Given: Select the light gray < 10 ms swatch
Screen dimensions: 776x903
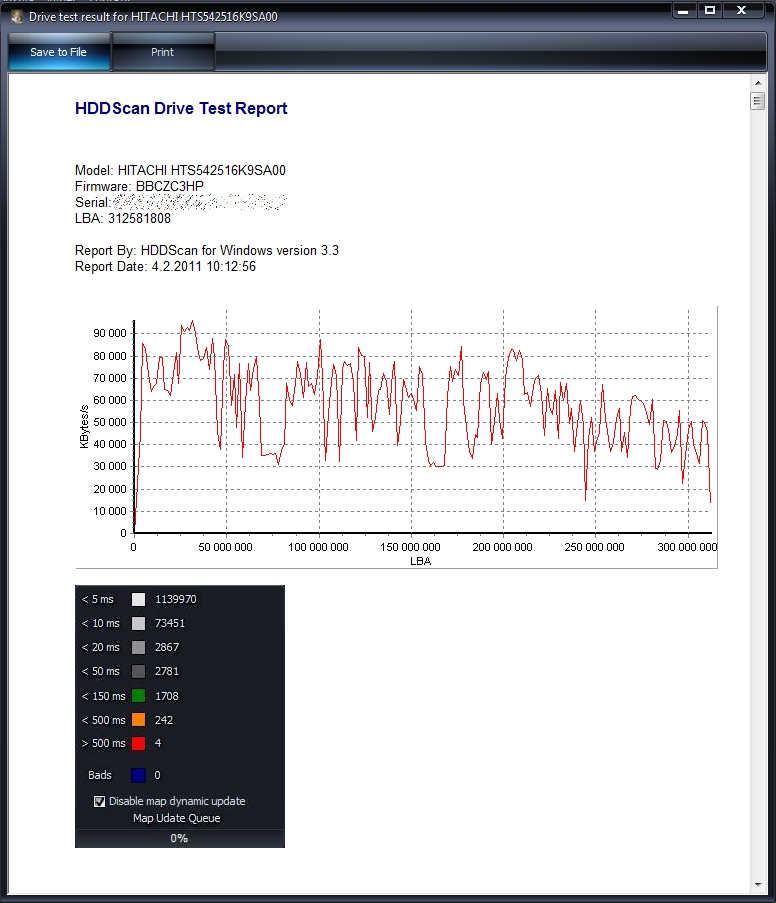Looking at the screenshot, I should 139,623.
